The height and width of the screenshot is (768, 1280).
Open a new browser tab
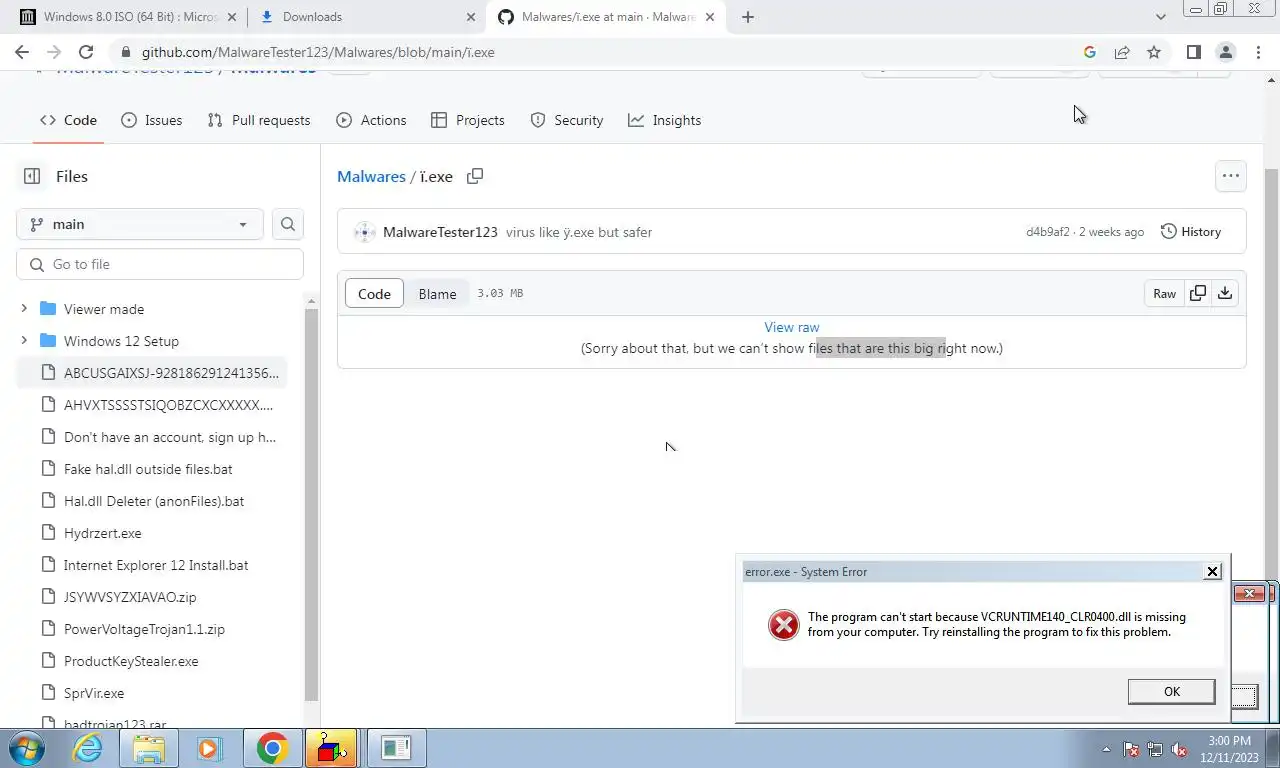coord(747,17)
